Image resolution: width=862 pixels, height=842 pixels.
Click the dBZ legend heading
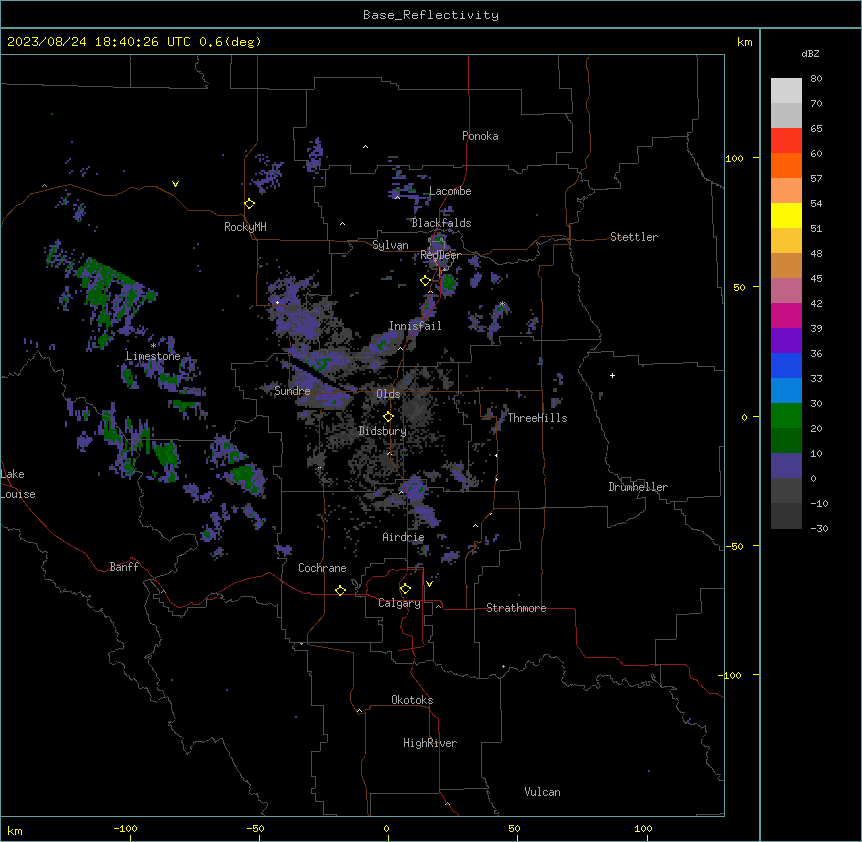pyautogui.click(x=810, y=53)
